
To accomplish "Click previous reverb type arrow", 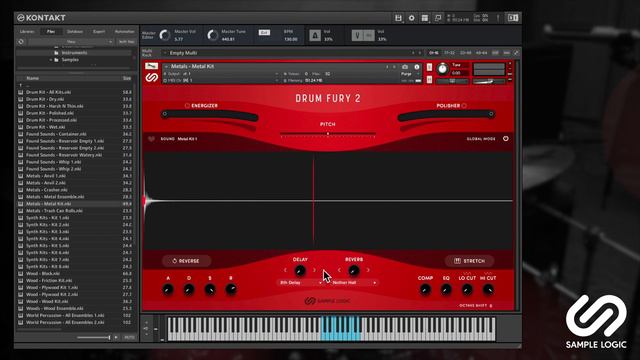I will pyautogui.click(x=339, y=270).
